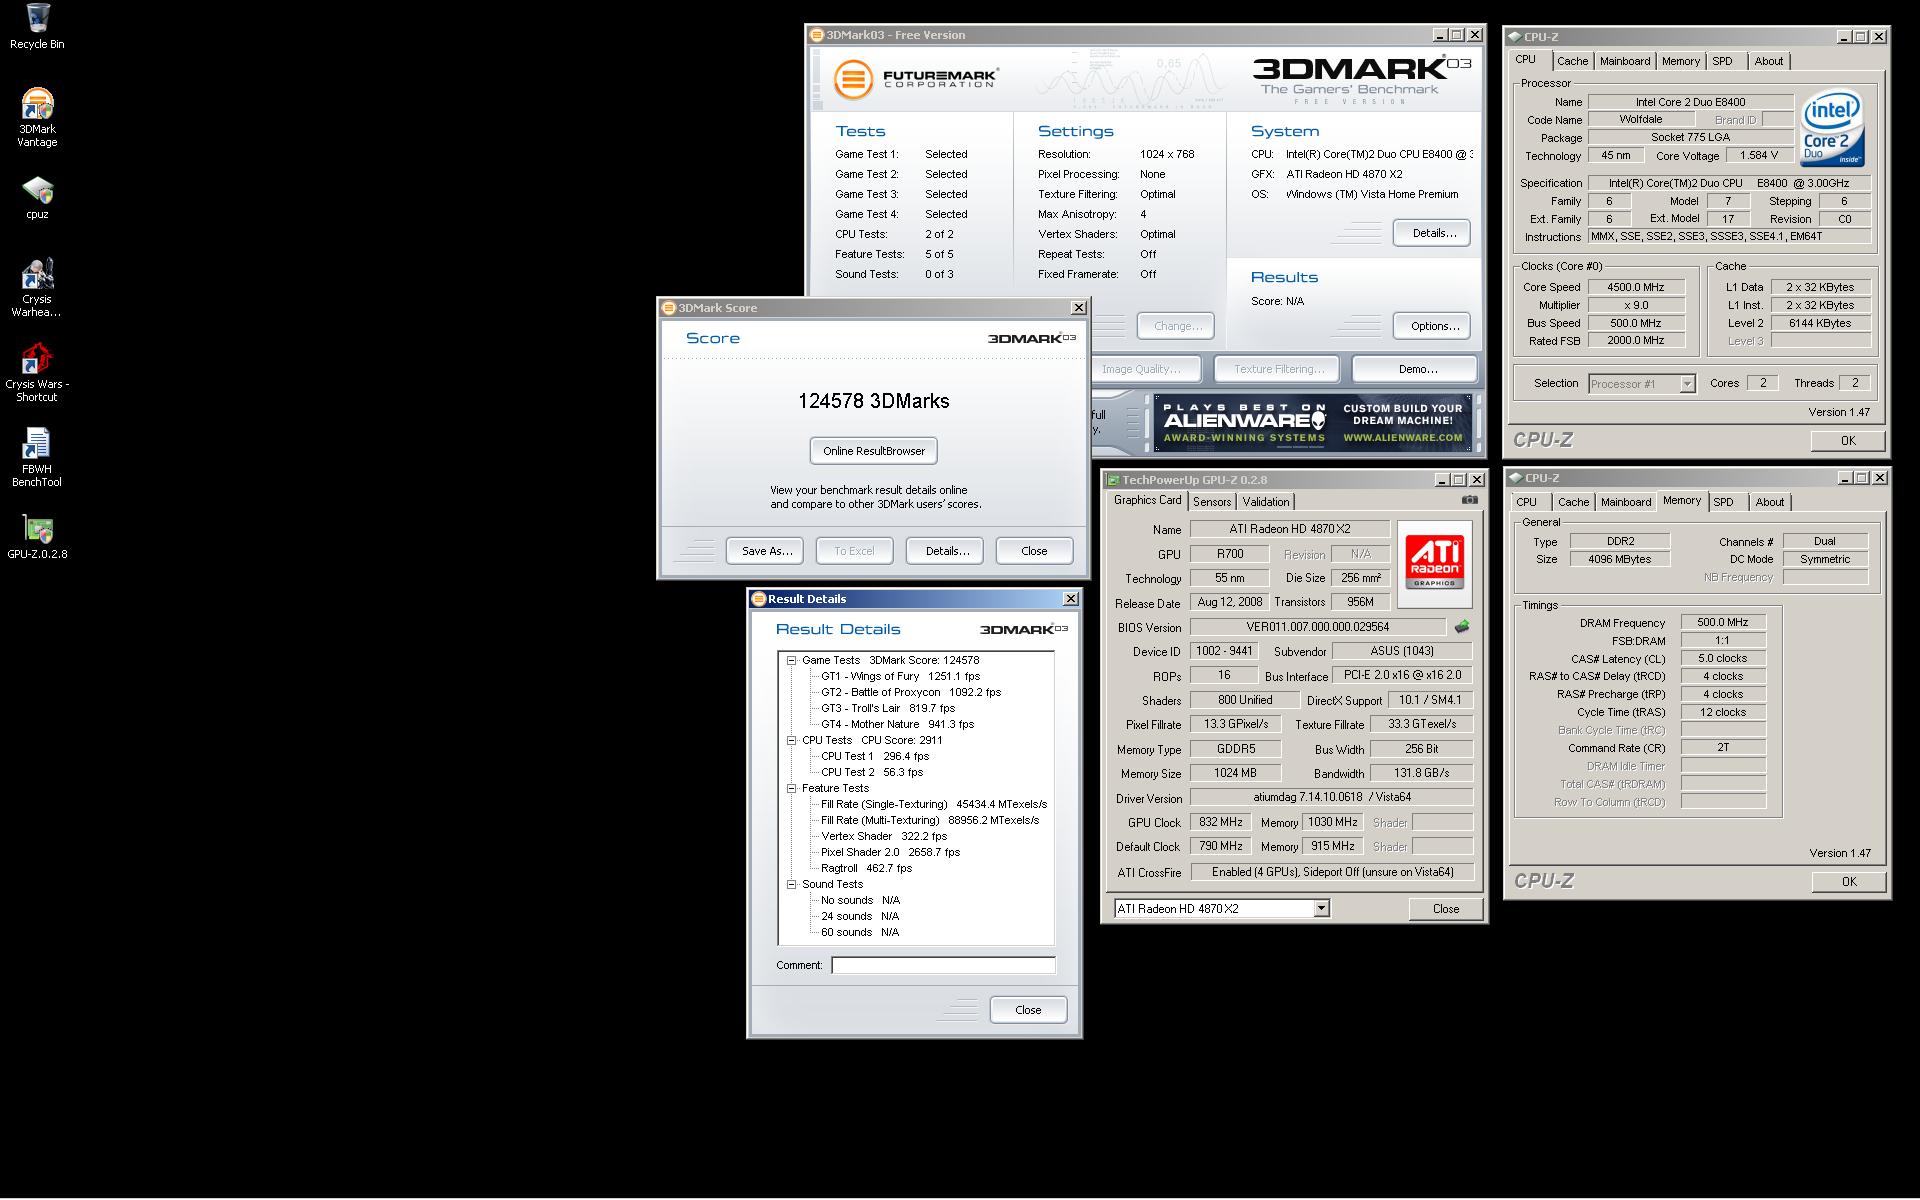Viewport: 1920px width, 1200px height.
Task: Open the Recycle Bin desktop icon
Action: pos(37,26)
